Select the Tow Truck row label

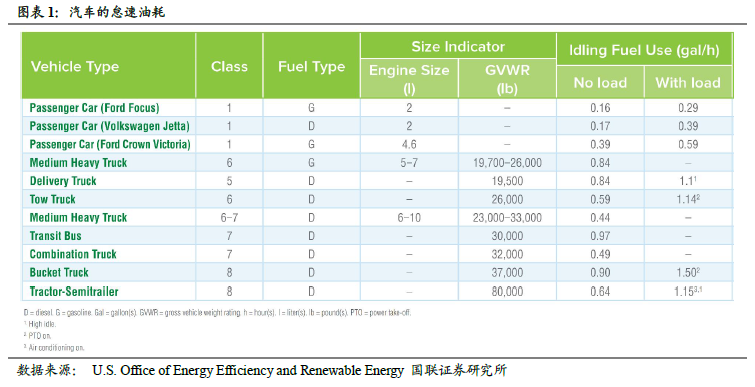(52, 199)
